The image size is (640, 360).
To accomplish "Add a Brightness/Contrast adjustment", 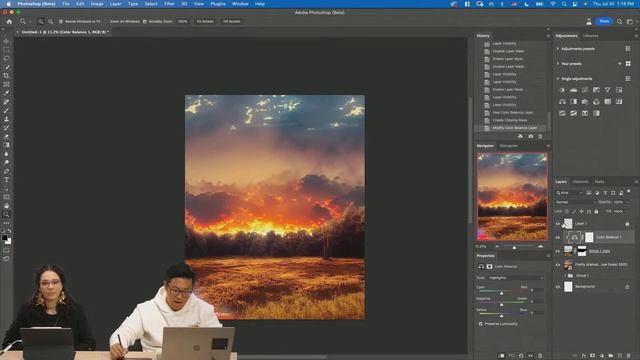I will pyautogui.click(x=562, y=90).
